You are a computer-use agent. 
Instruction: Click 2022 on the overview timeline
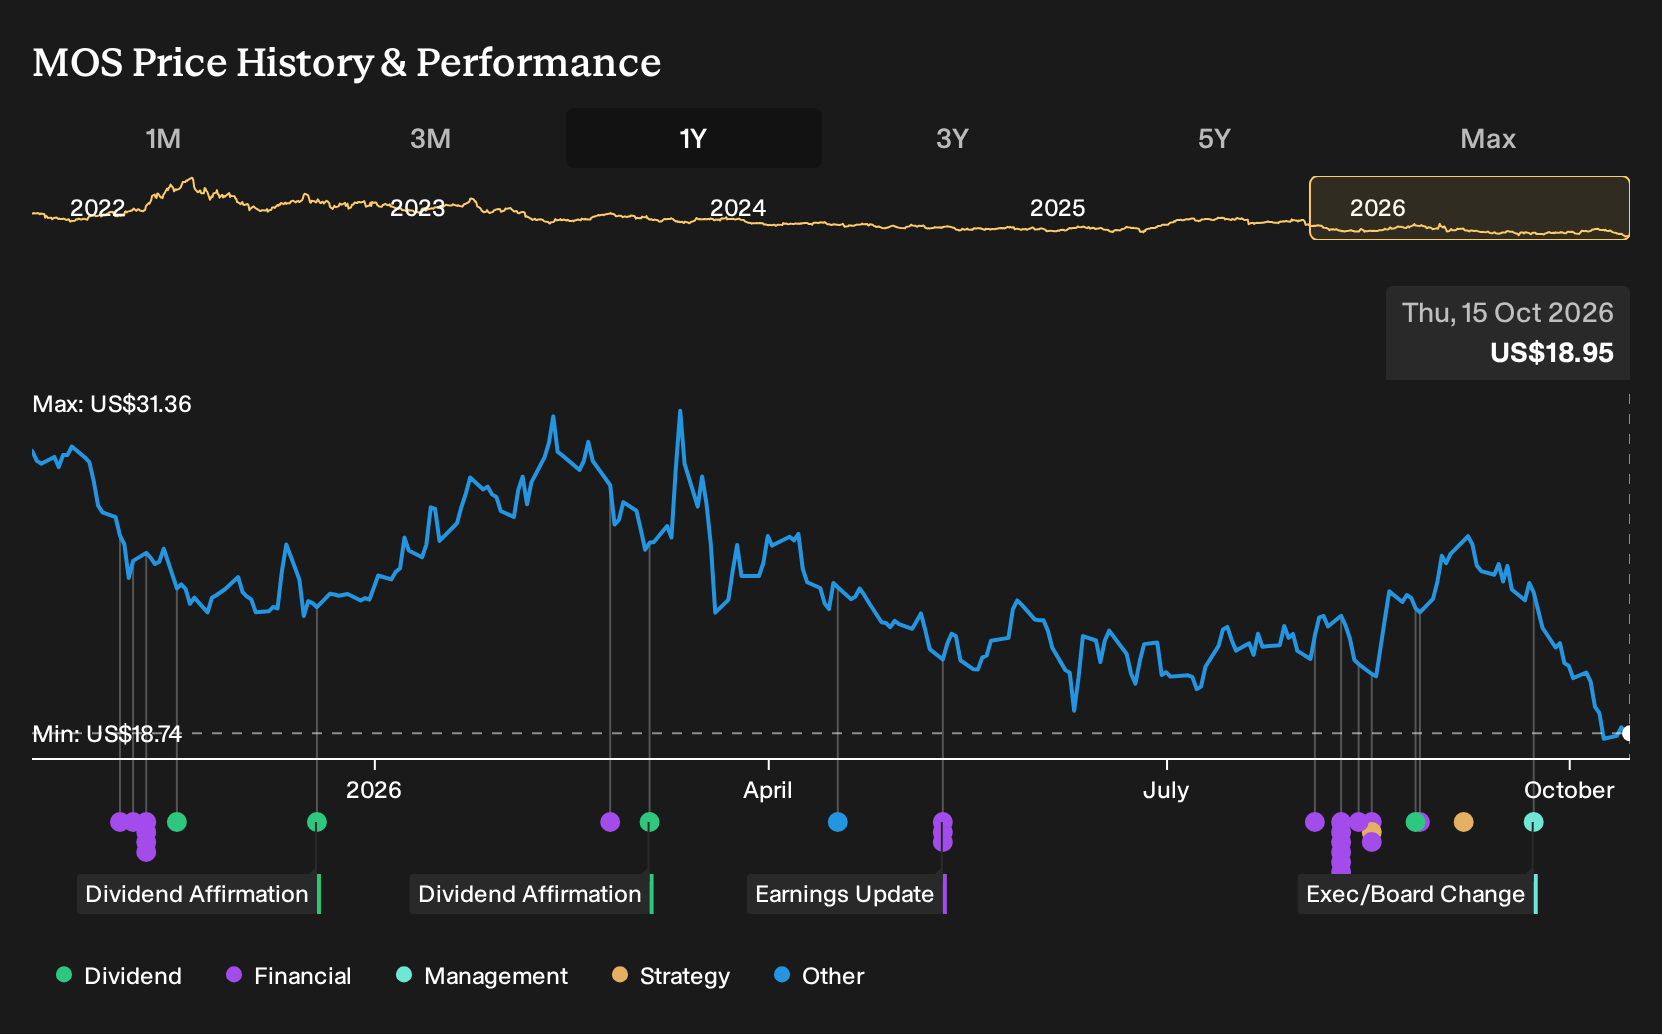click(x=97, y=208)
